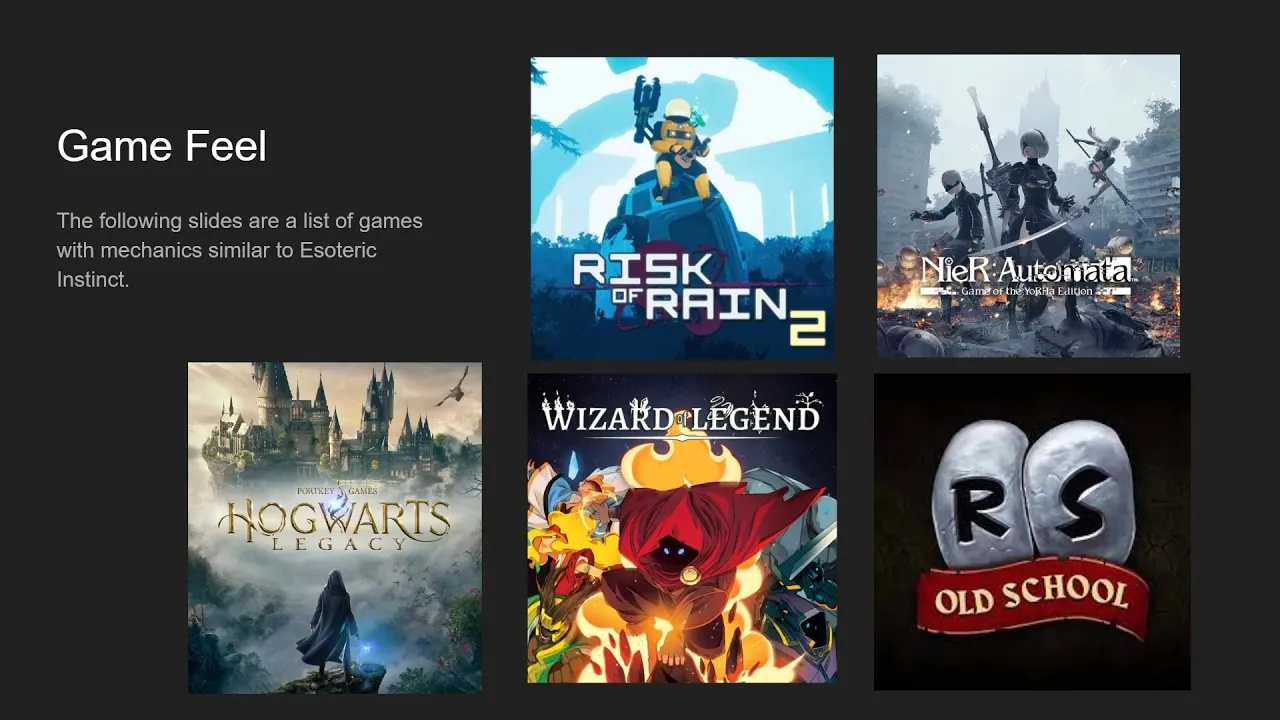Click the Risk of Rain 2 cover image
The height and width of the screenshot is (720, 1280).
(682, 208)
